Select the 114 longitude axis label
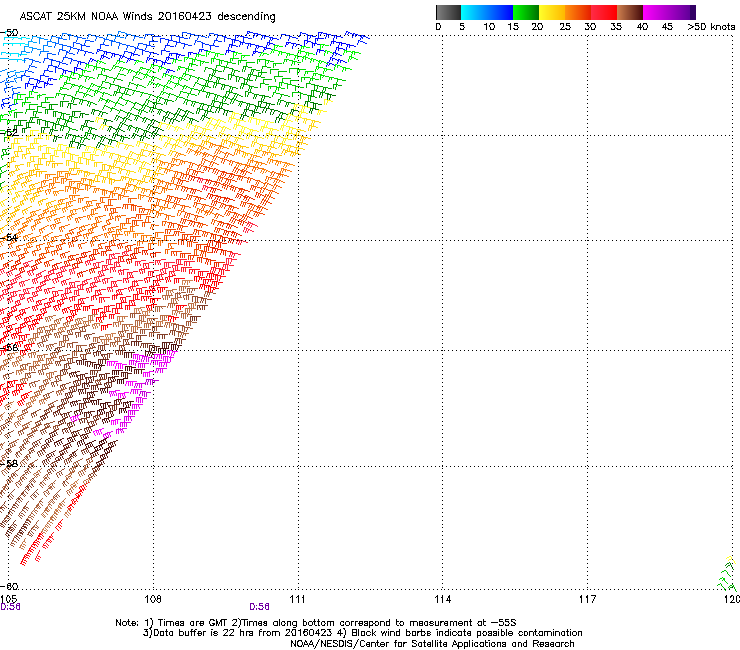Viewport: 740px width, 650px height. point(442,598)
